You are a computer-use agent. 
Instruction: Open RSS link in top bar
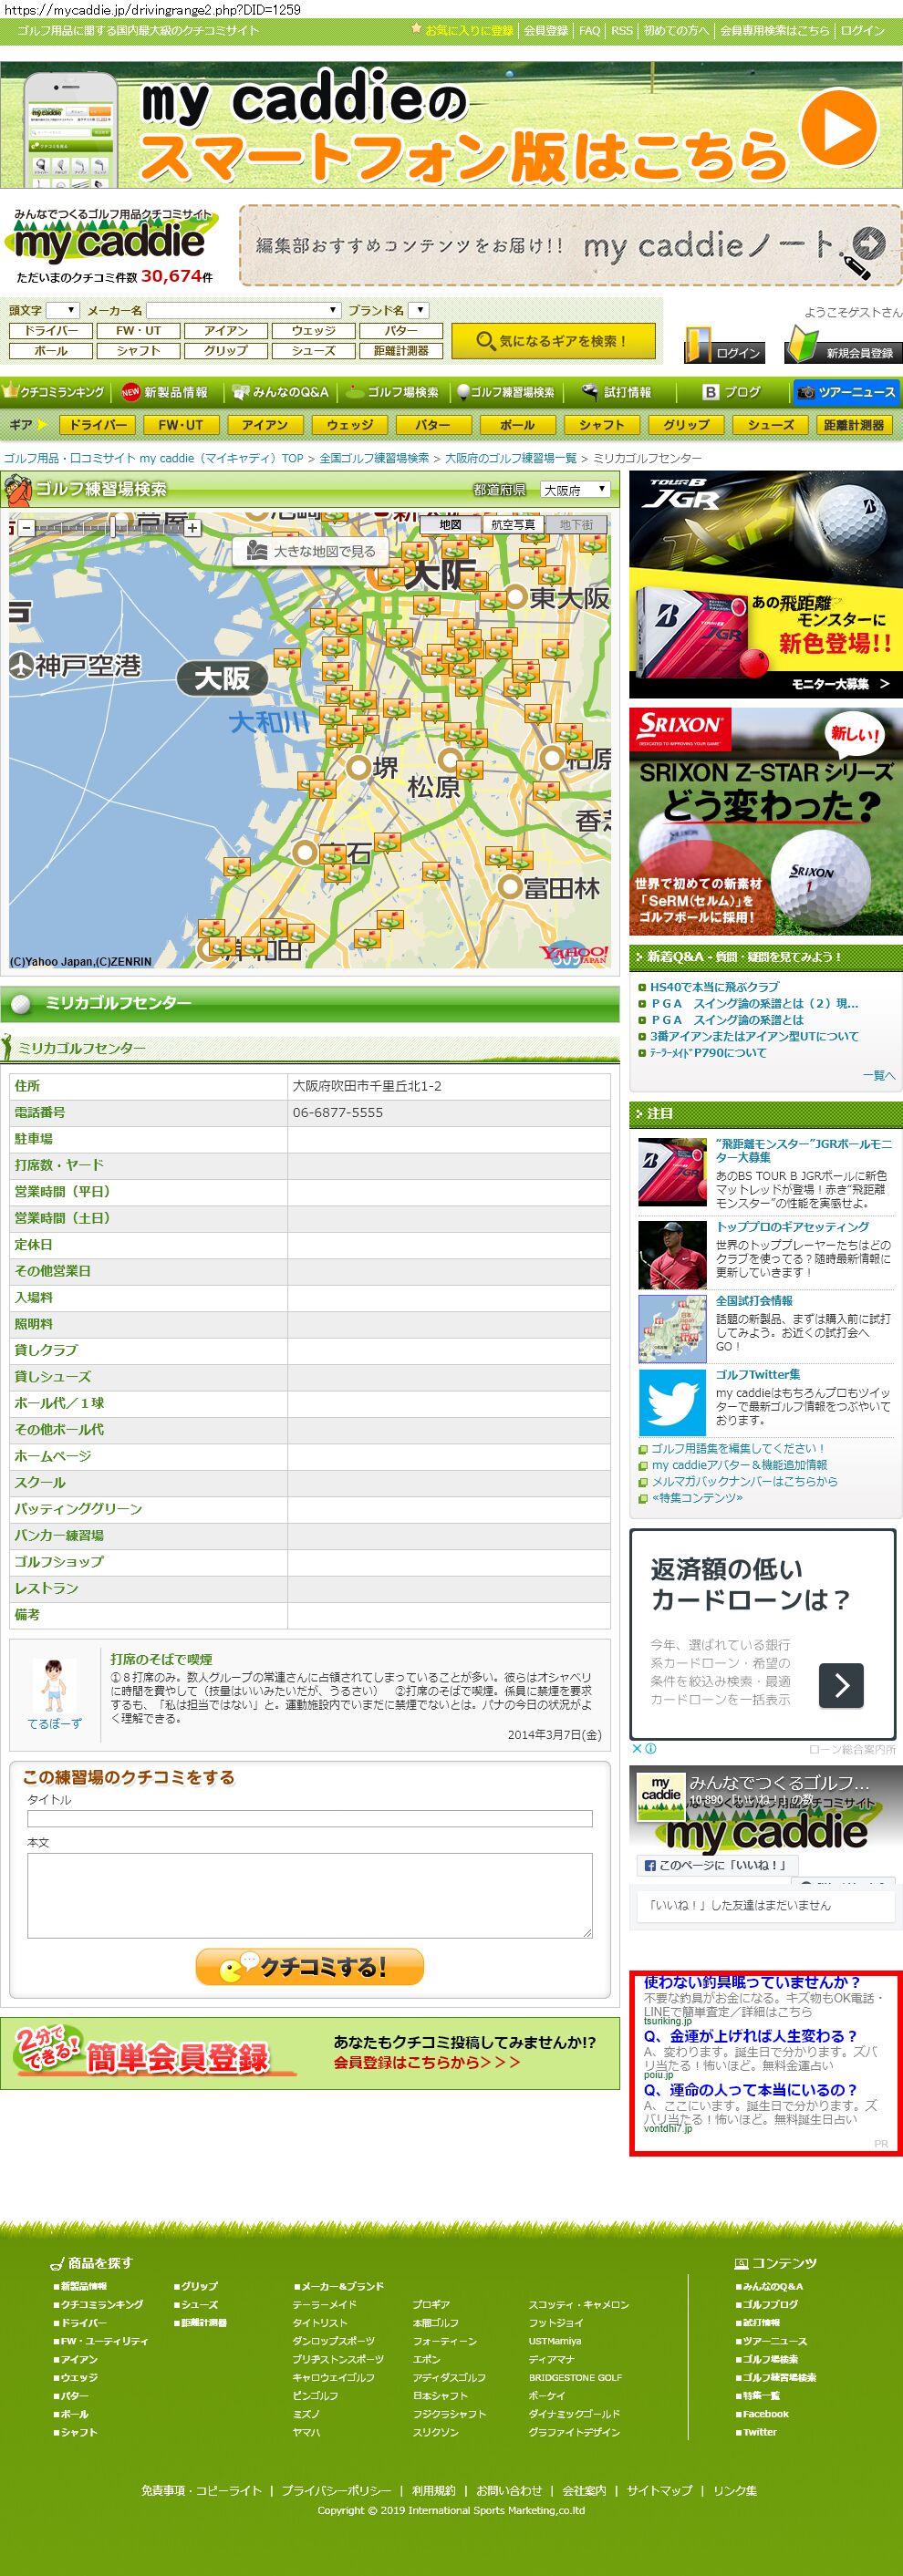tap(622, 30)
